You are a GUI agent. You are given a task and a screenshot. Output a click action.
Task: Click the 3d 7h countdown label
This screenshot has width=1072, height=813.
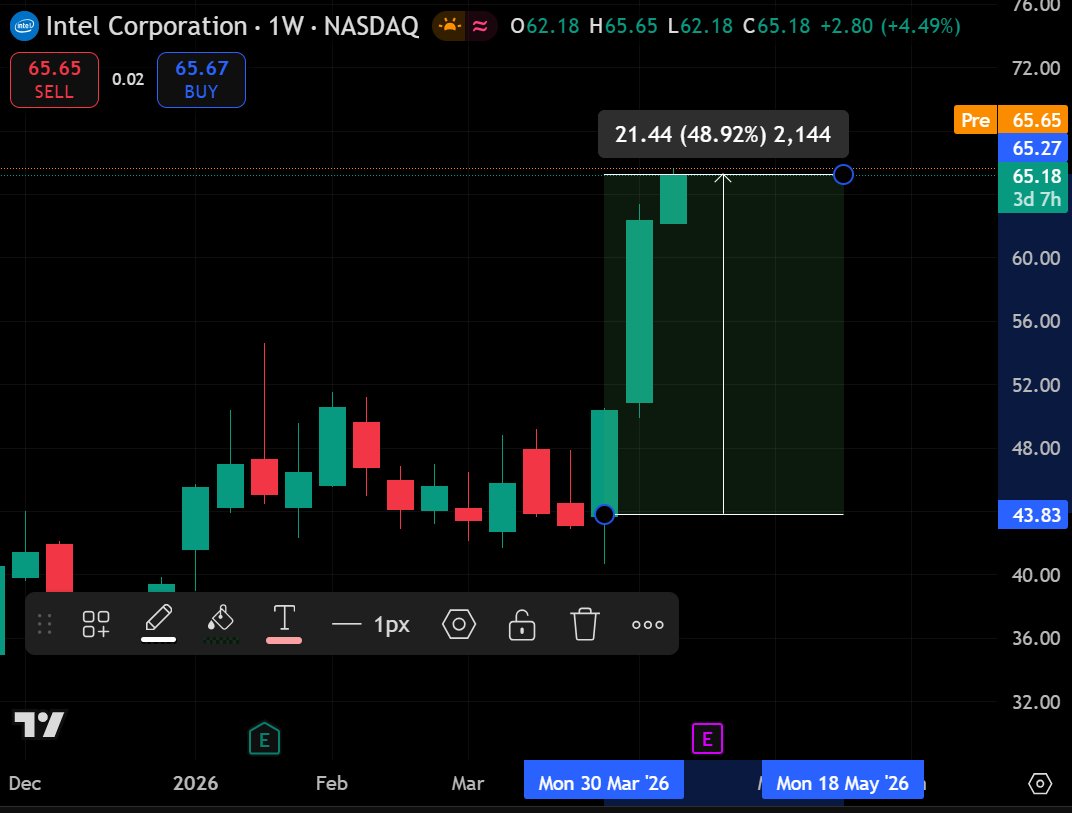[x=1036, y=200]
